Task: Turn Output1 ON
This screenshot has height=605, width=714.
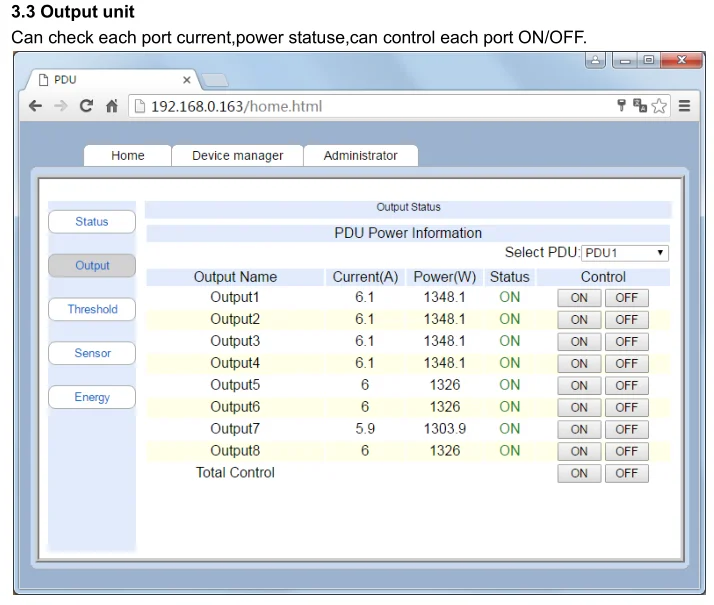Action: pyautogui.click(x=579, y=298)
